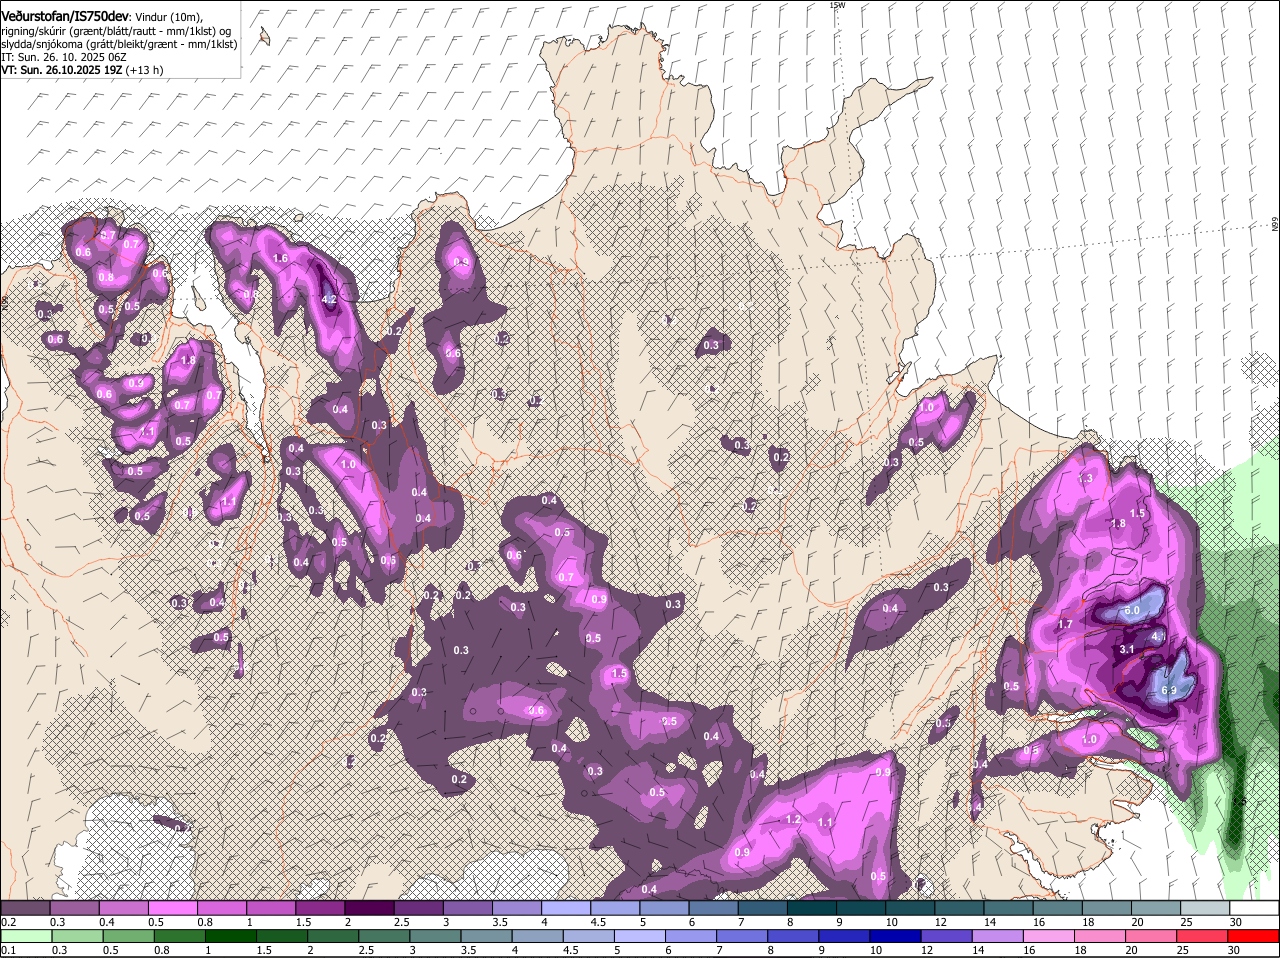1280x958 pixels.
Task: Click the 'VT: Sun. 26.10.2025 19Z (+13 h)' line
Action: click(82, 71)
